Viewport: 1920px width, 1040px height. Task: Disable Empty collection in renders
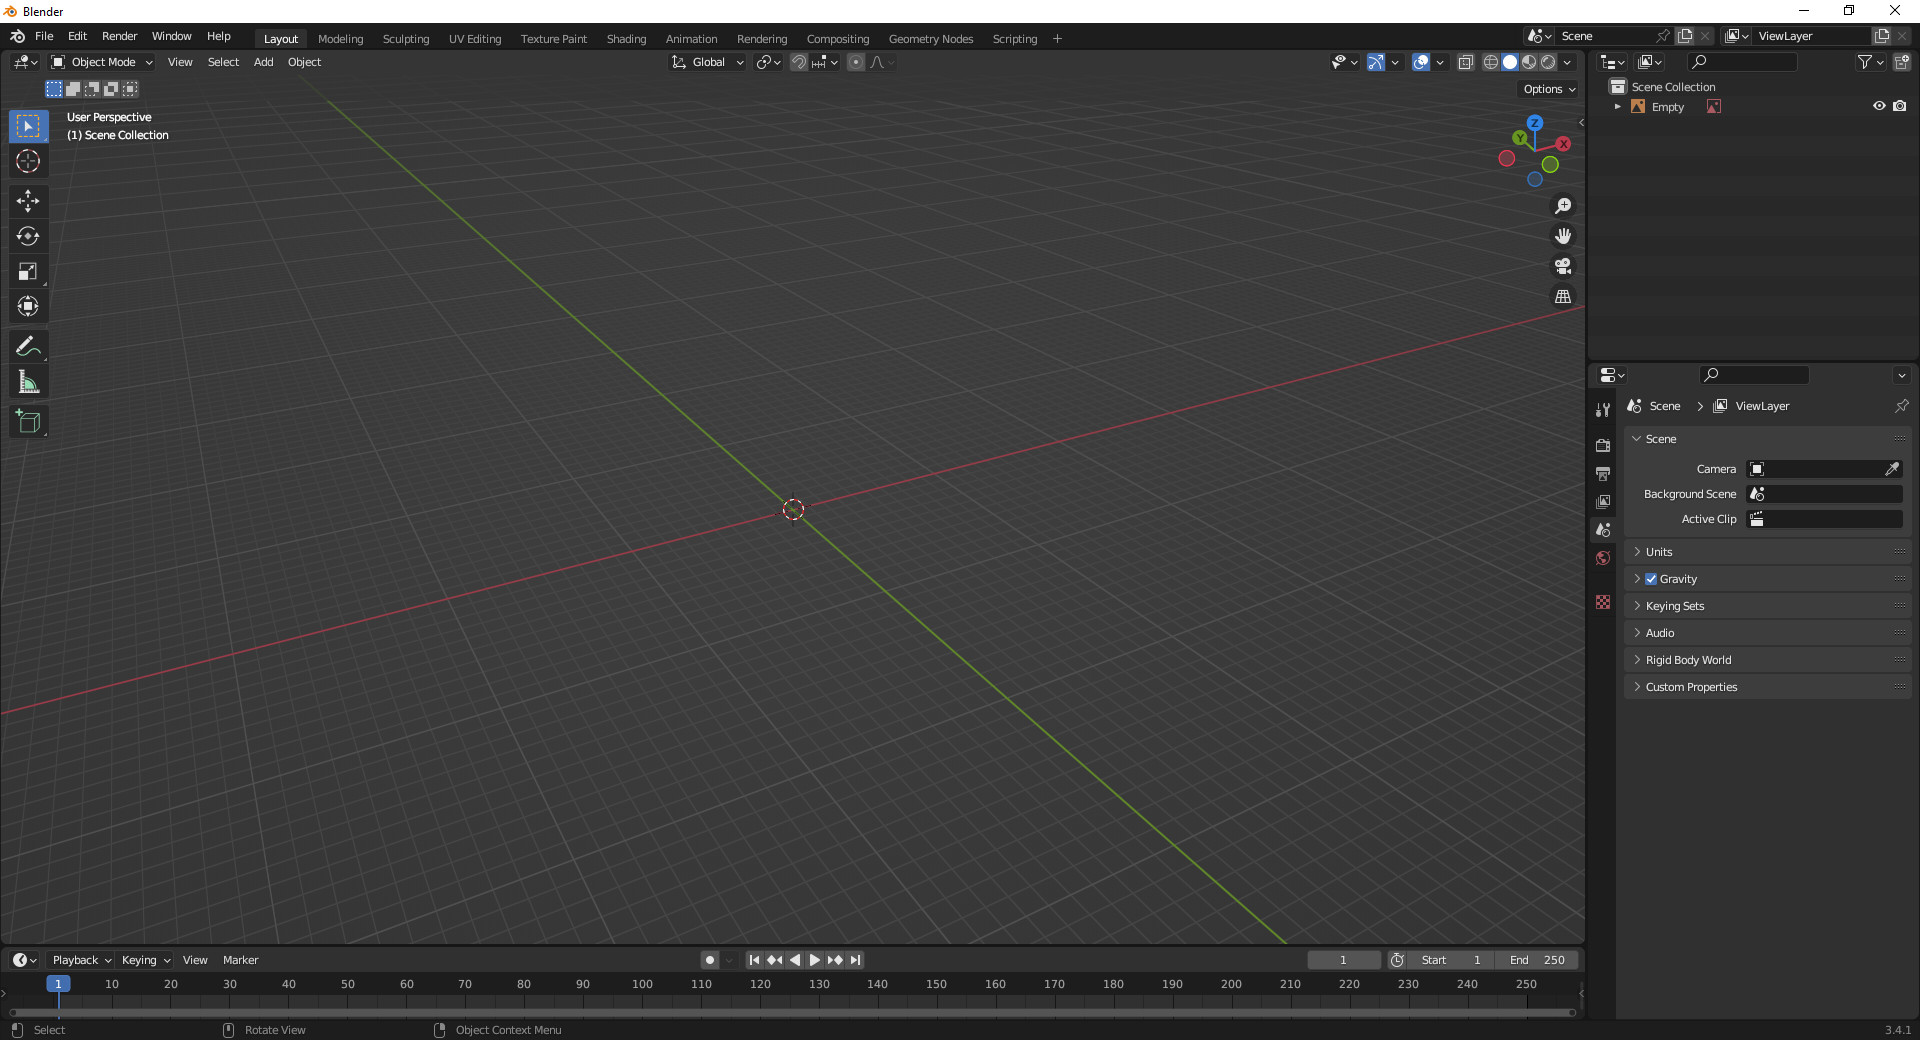pyautogui.click(x=1900, y=106)
